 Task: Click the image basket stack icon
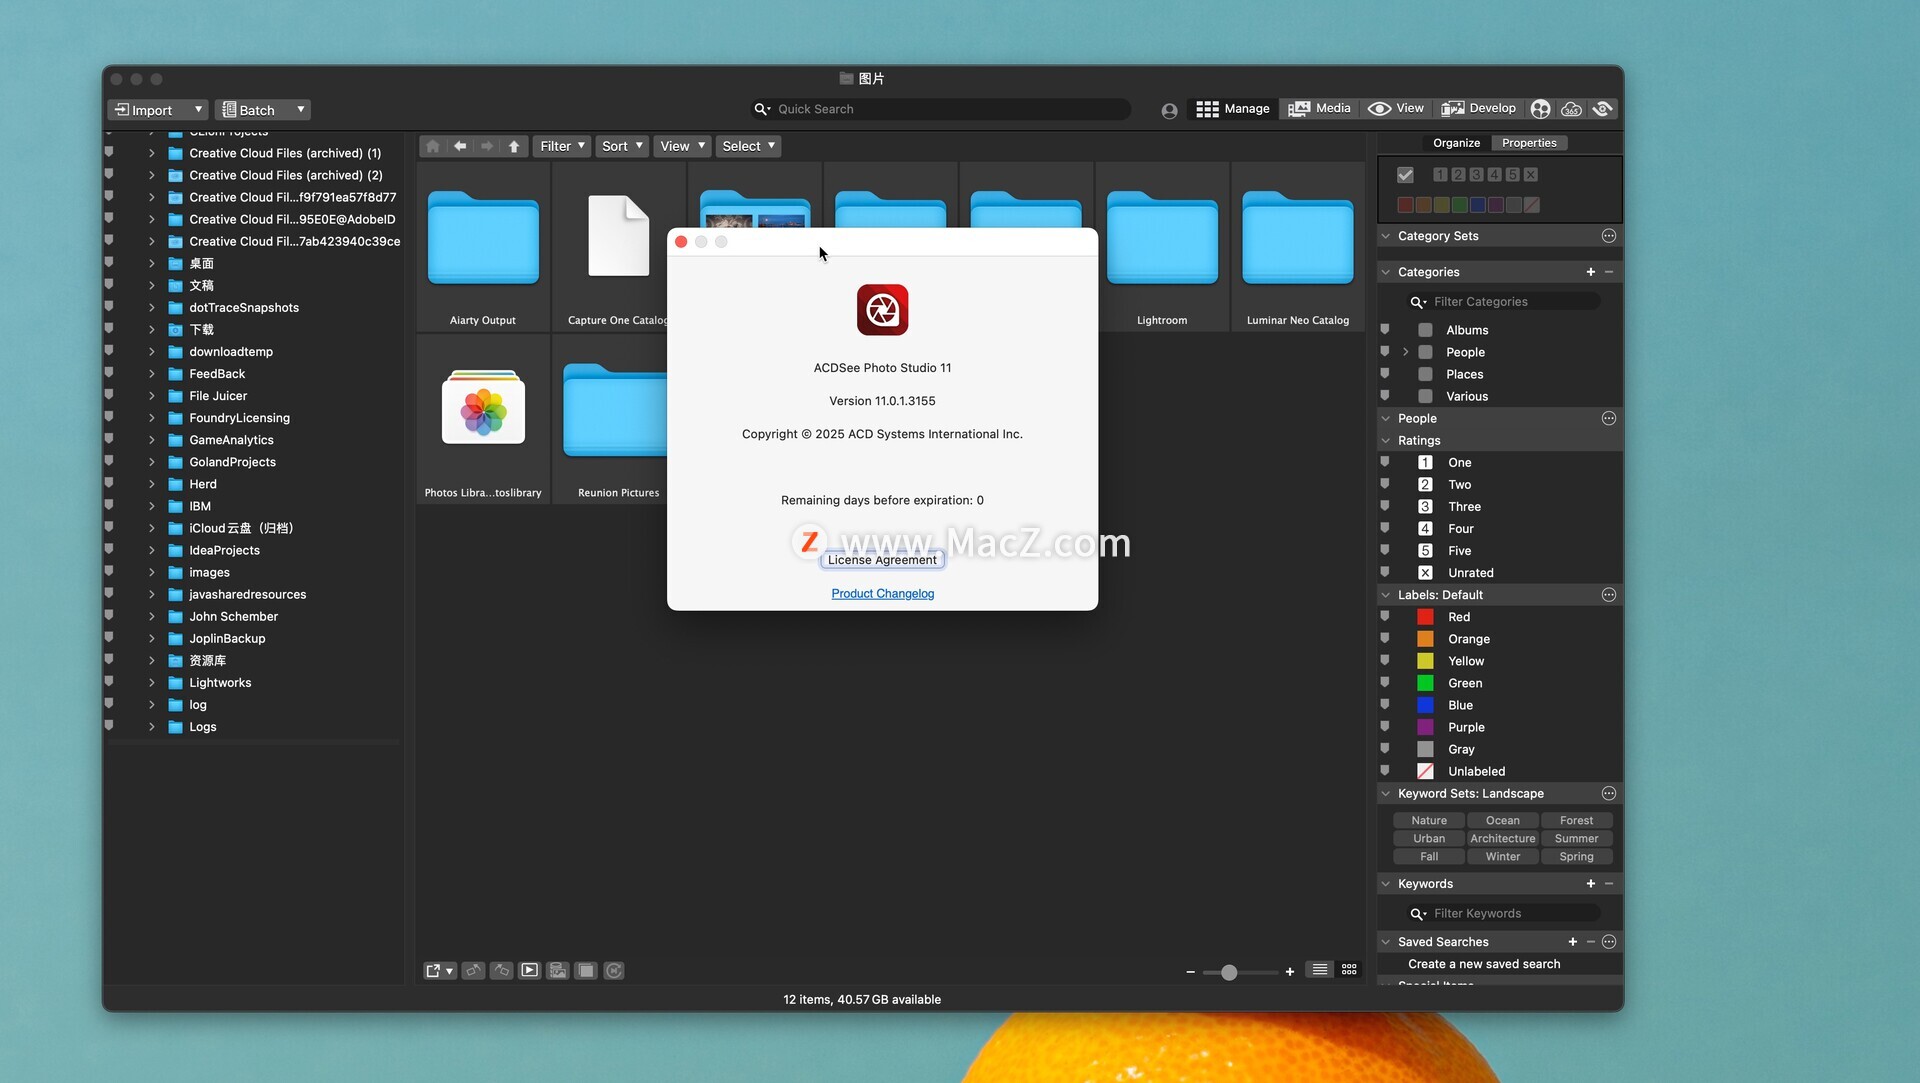click(558, 970)
